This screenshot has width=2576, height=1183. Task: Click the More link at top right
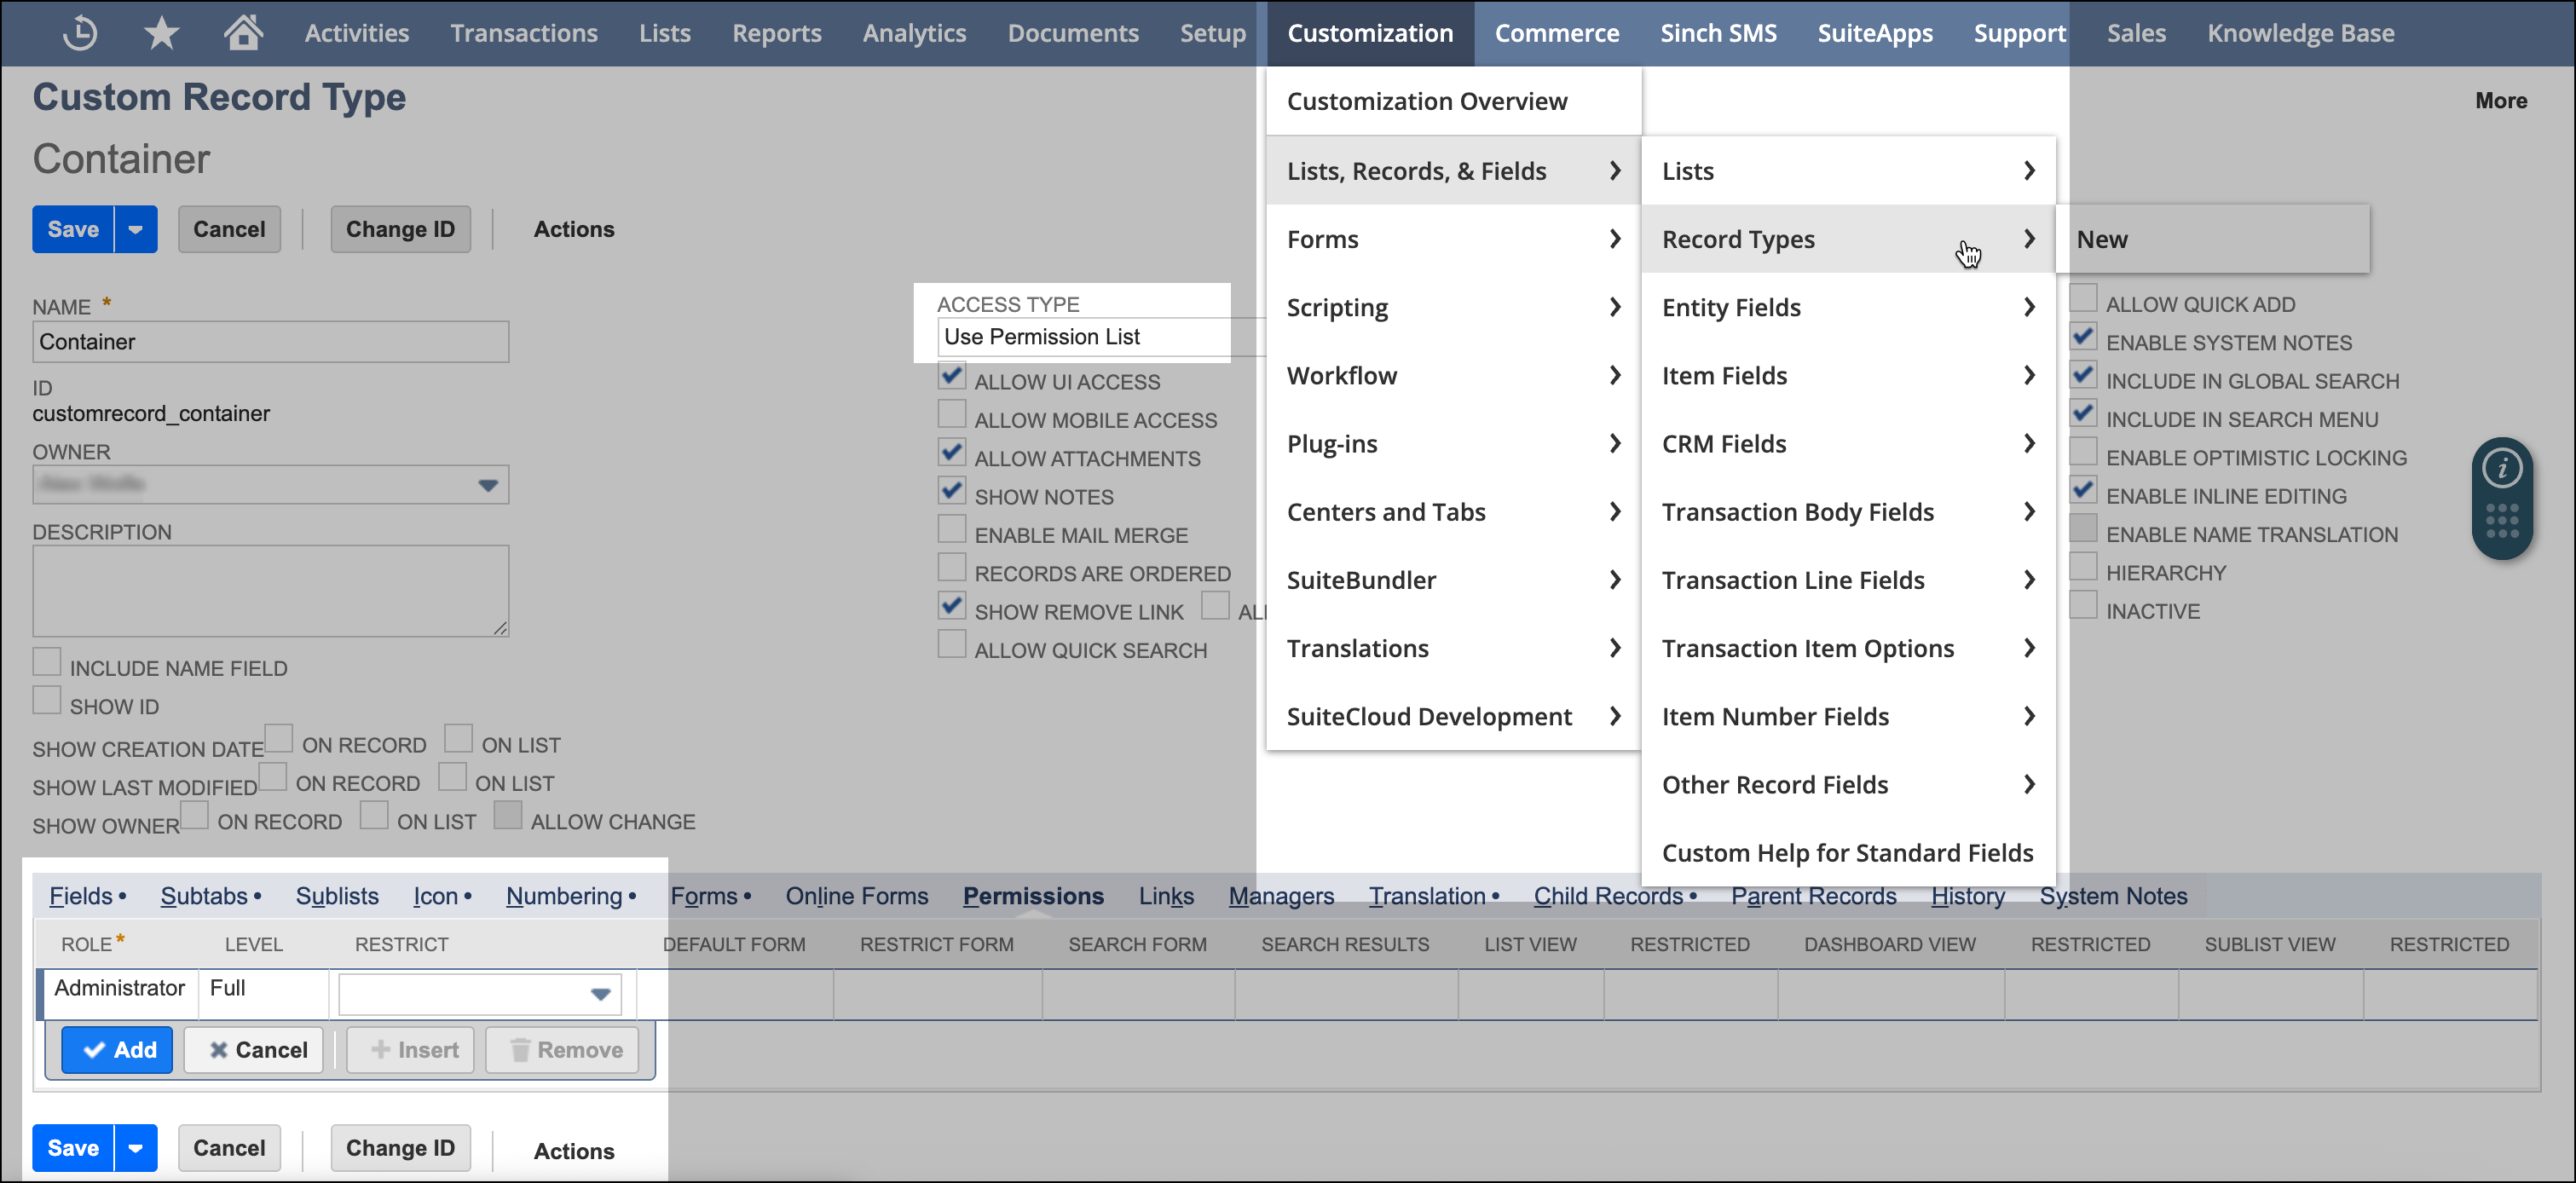click(2500, 101)
